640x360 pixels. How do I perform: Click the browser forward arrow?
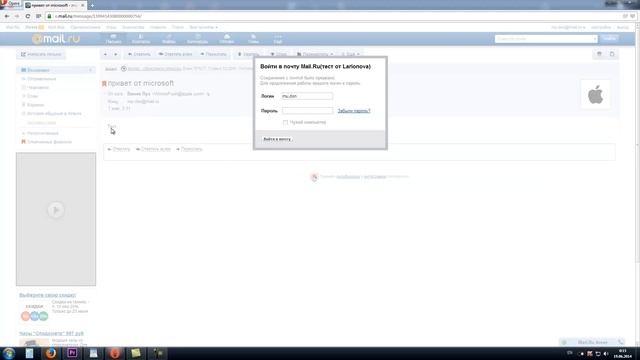pyautogui.click(x=17, y=16)
